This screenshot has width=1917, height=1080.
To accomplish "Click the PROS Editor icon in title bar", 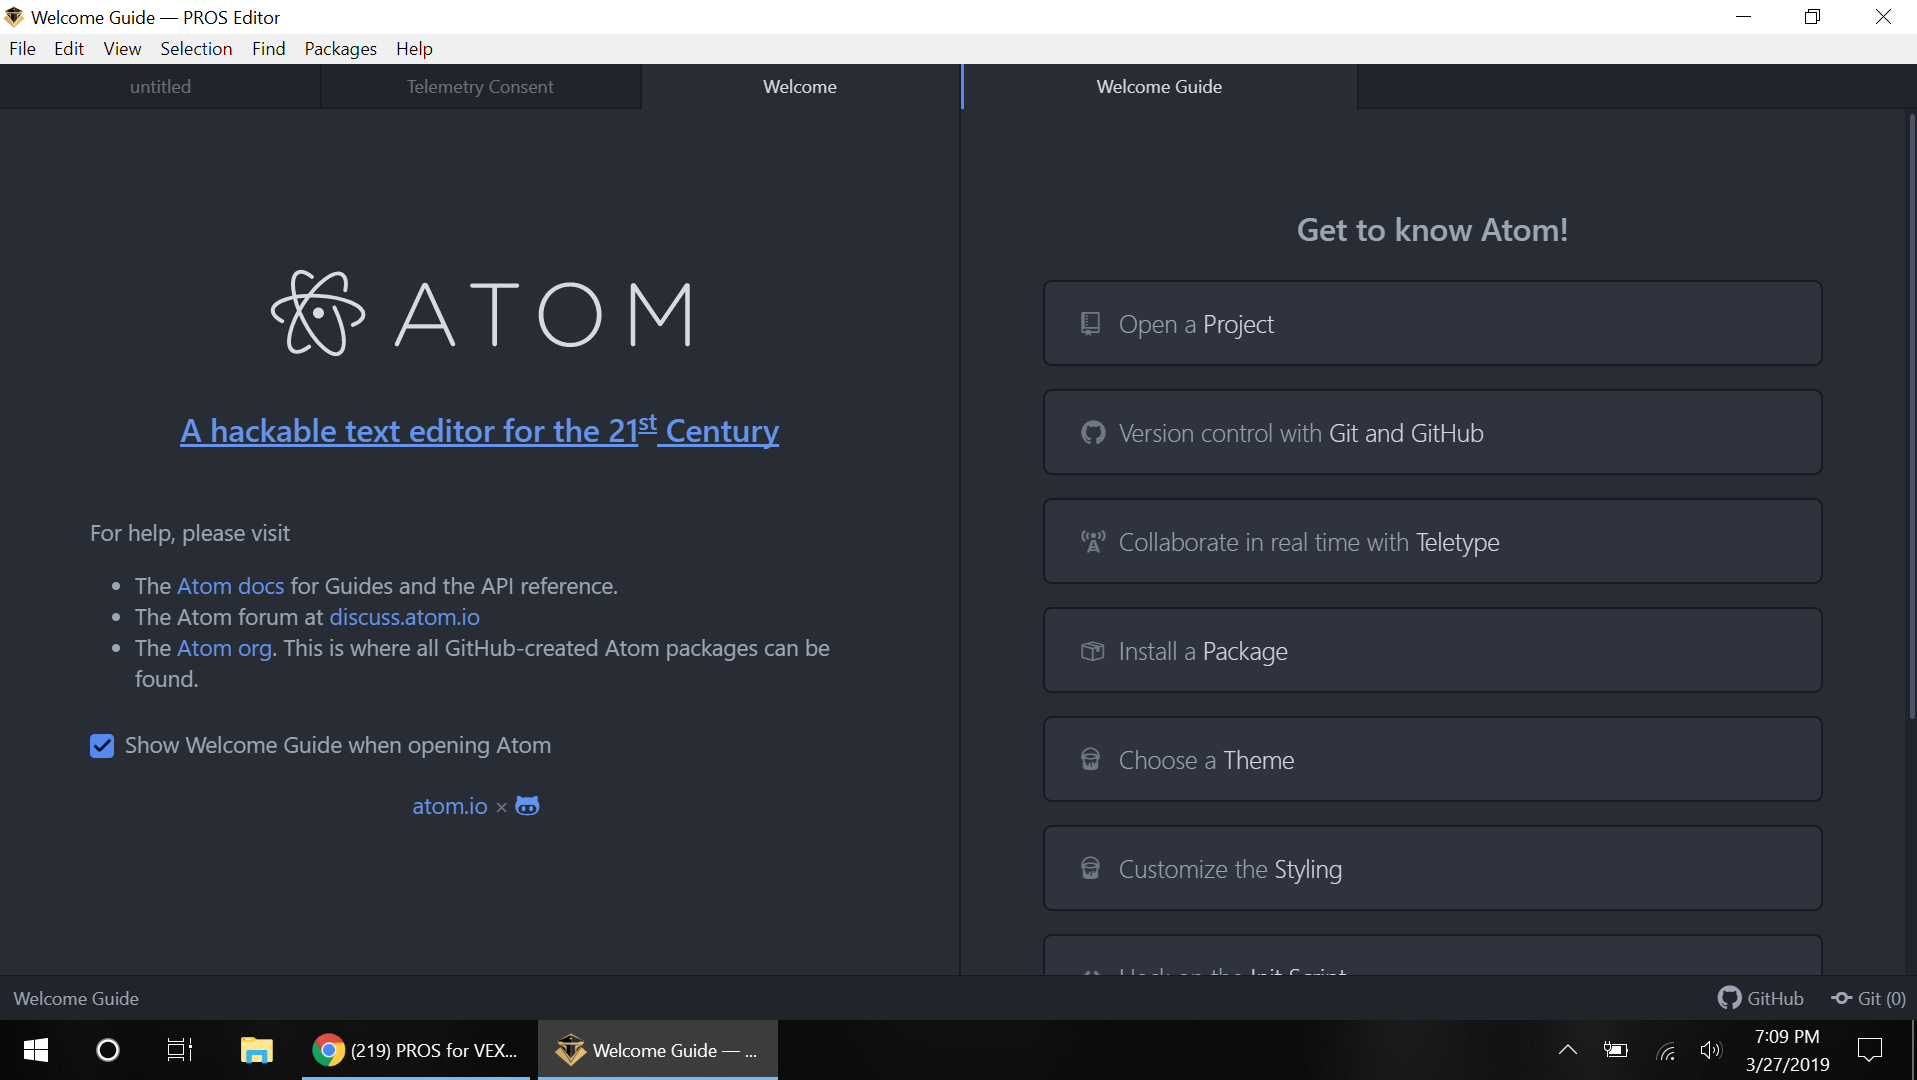I will (14, 17).
